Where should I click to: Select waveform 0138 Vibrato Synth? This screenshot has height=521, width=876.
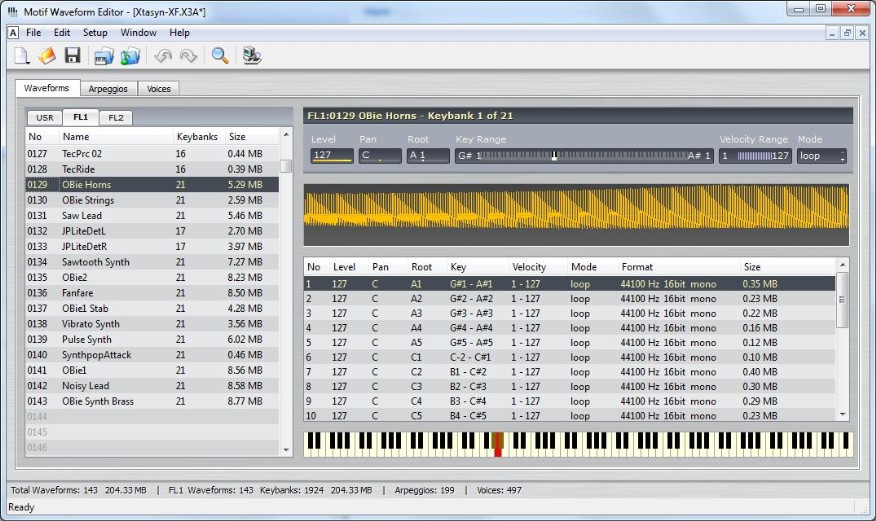[x=152, y=324]
